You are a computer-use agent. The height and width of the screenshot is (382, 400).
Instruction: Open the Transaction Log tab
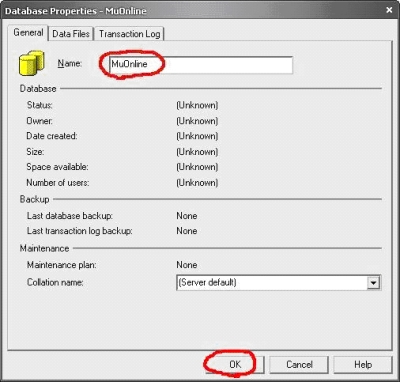(x=130, y=34)
